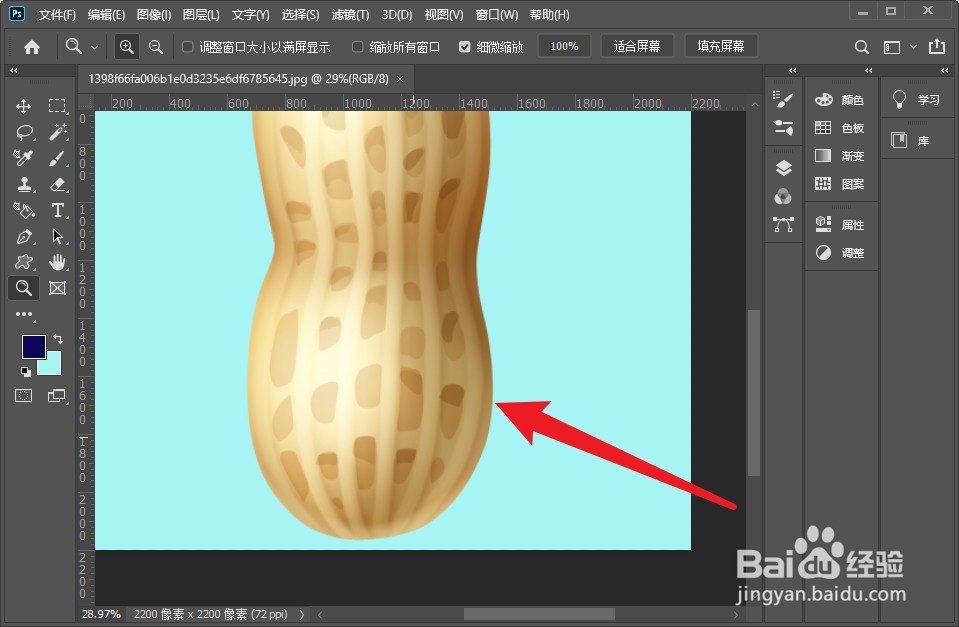
Task: Go to Photoshop Home screen
Action: tap(32, 46)
